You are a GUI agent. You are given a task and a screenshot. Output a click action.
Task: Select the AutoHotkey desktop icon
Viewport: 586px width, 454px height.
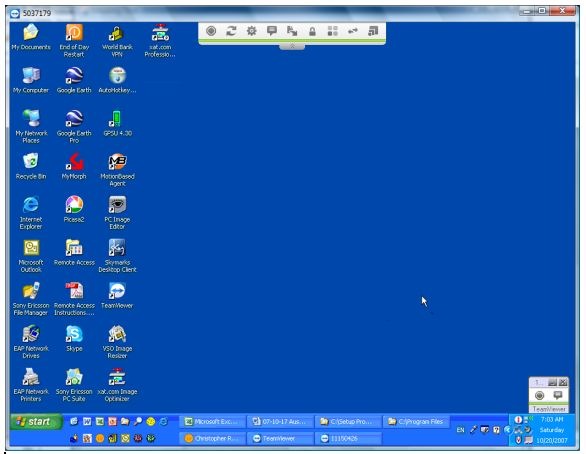pos(117,80)
